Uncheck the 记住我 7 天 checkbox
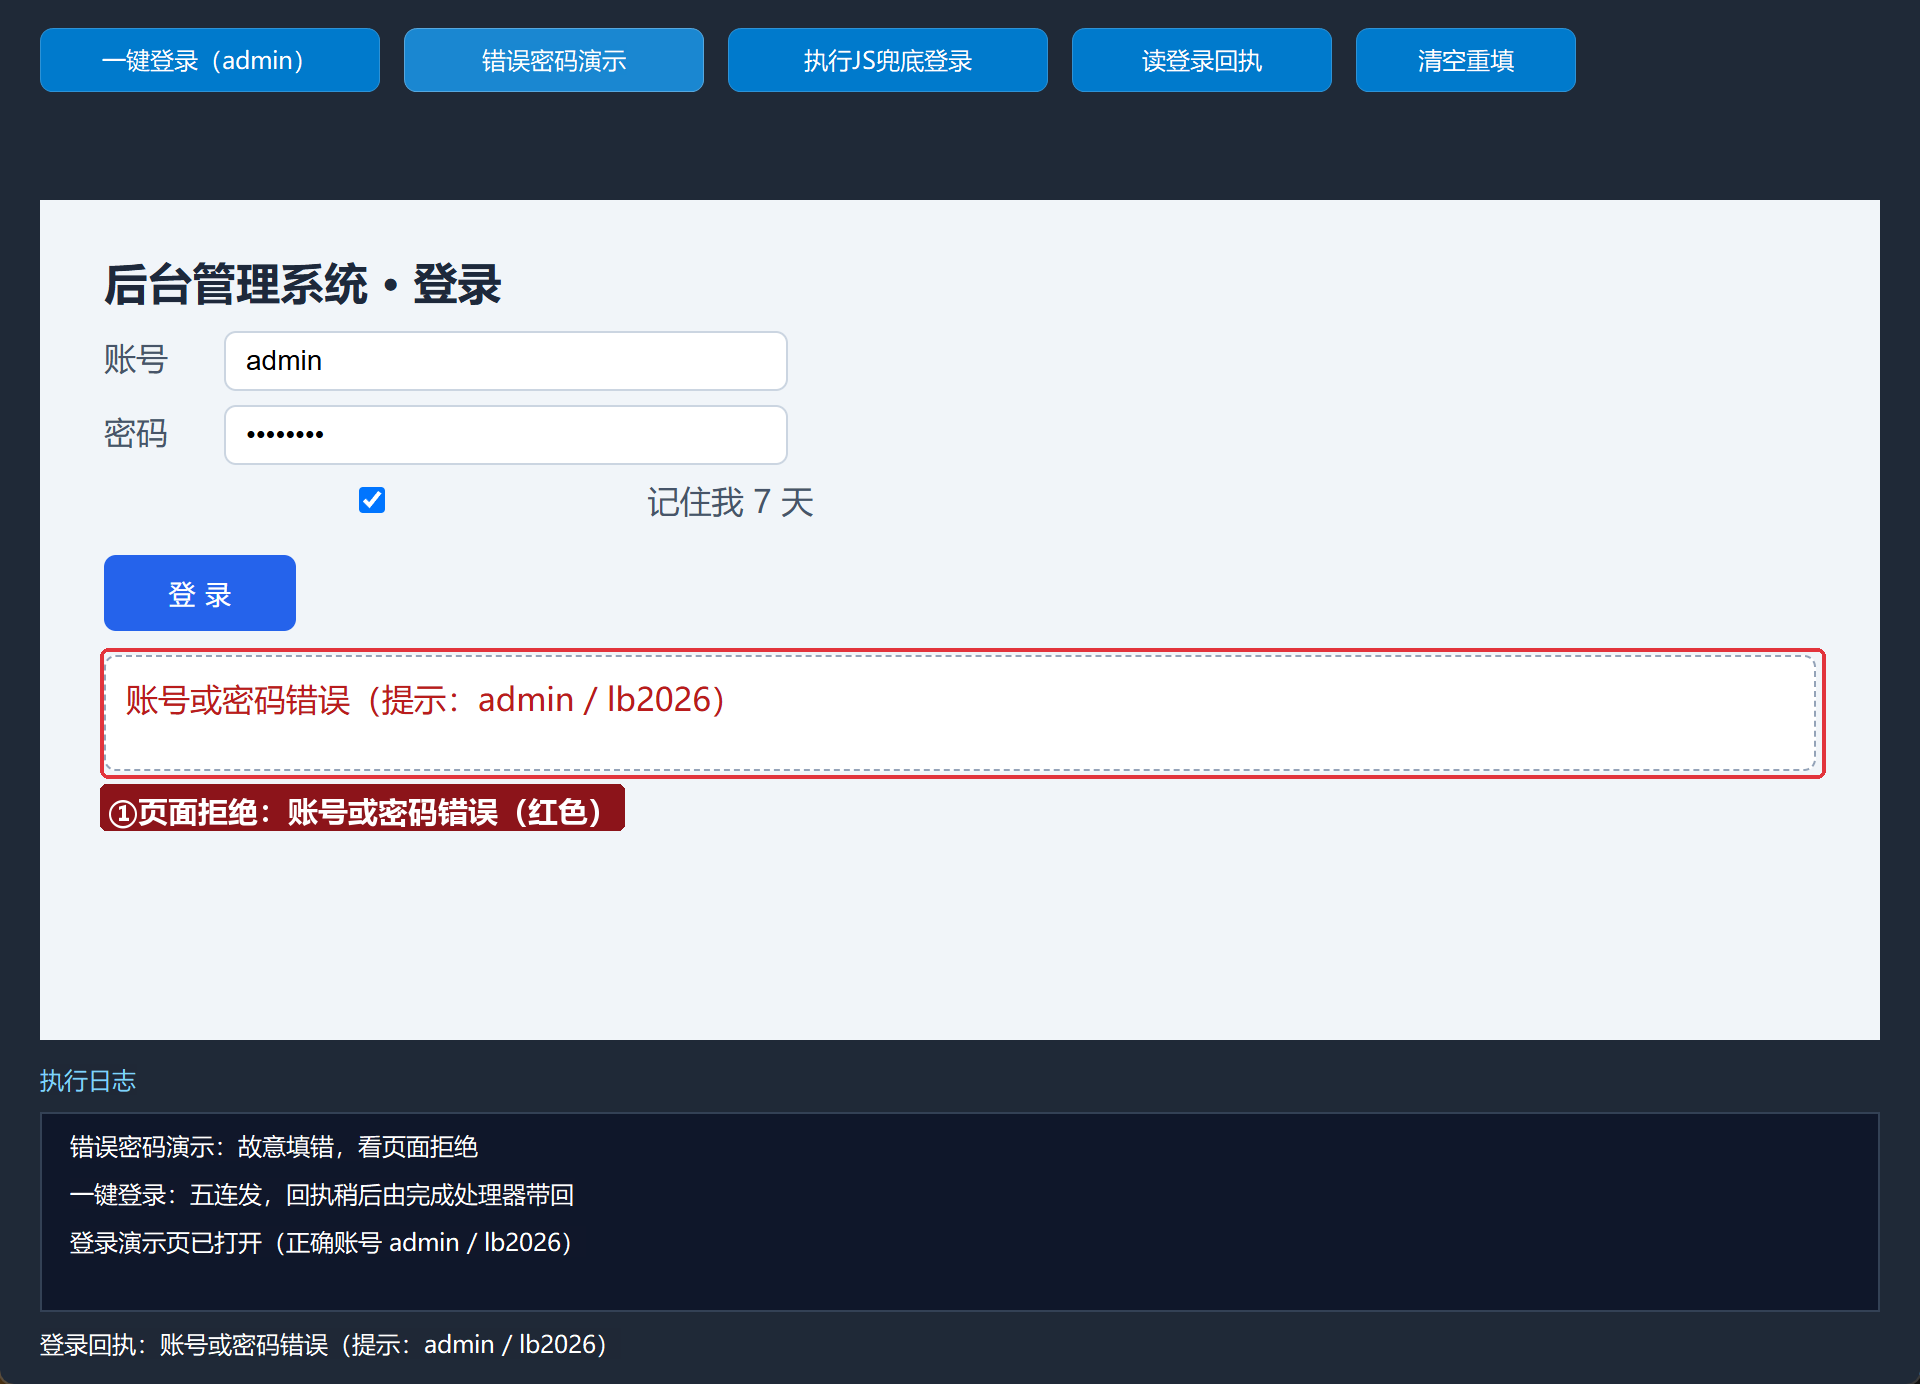Viewport: 1920px width, 1384px height. click(x=372, y=500)
